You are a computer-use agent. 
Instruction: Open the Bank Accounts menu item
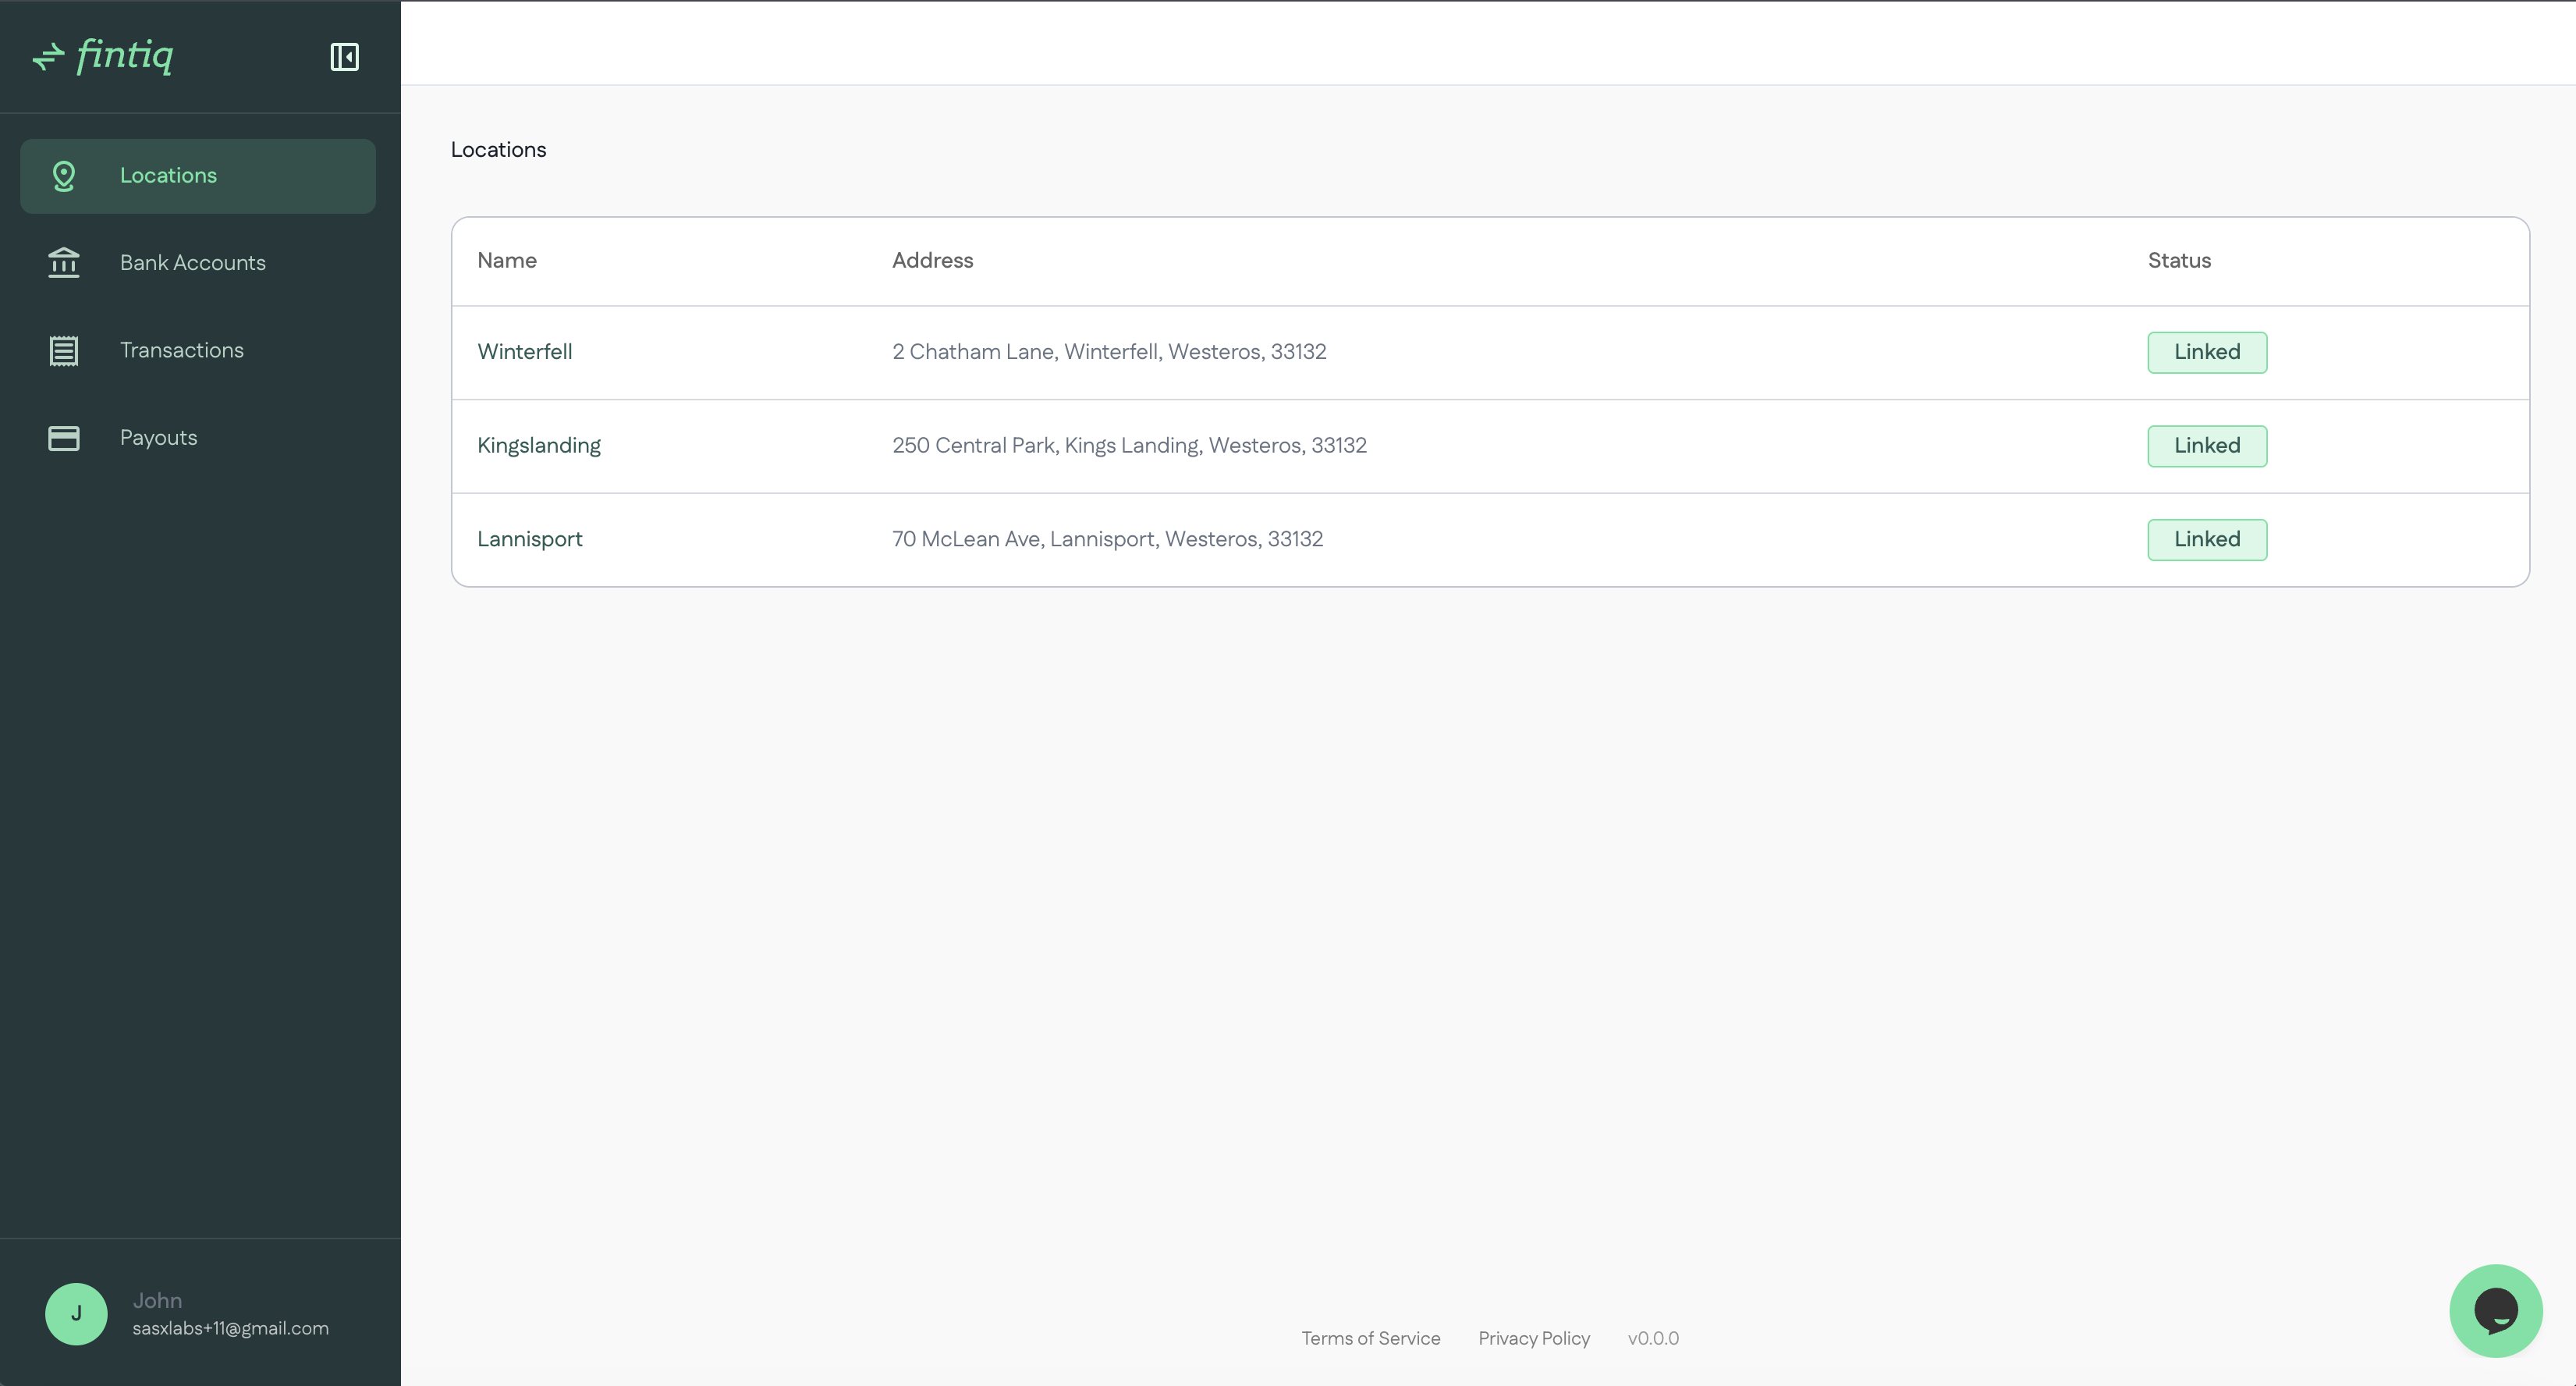pos(193,263)
